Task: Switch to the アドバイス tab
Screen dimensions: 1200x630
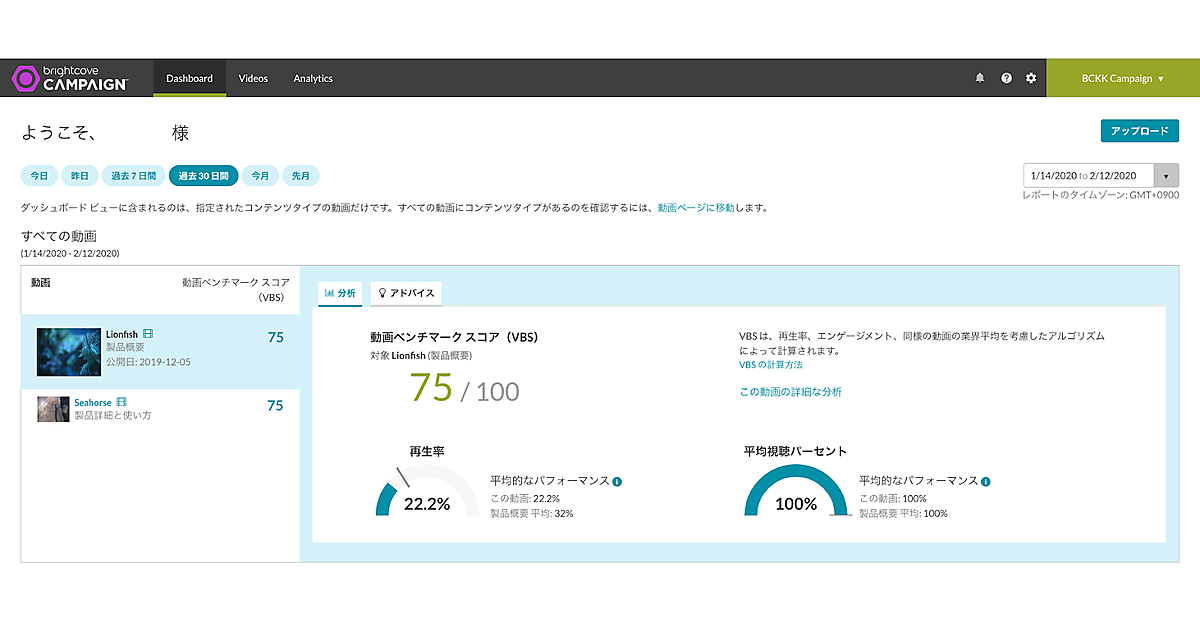Action: coord(405,294)
